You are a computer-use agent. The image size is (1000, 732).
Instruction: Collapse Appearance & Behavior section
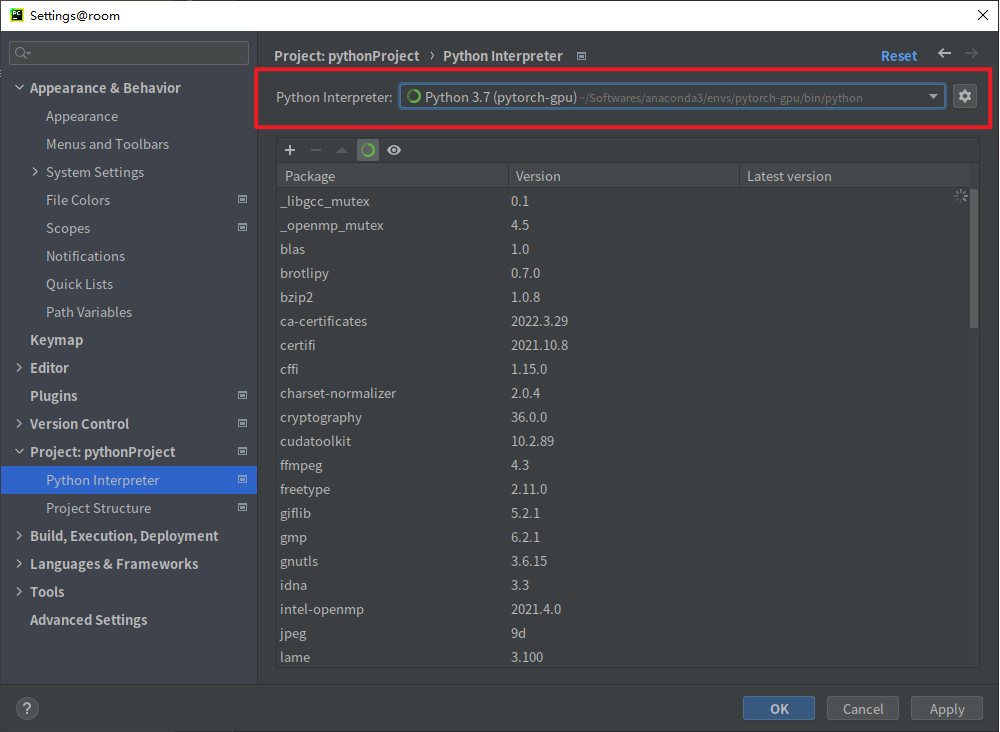(x=19, y=87)
